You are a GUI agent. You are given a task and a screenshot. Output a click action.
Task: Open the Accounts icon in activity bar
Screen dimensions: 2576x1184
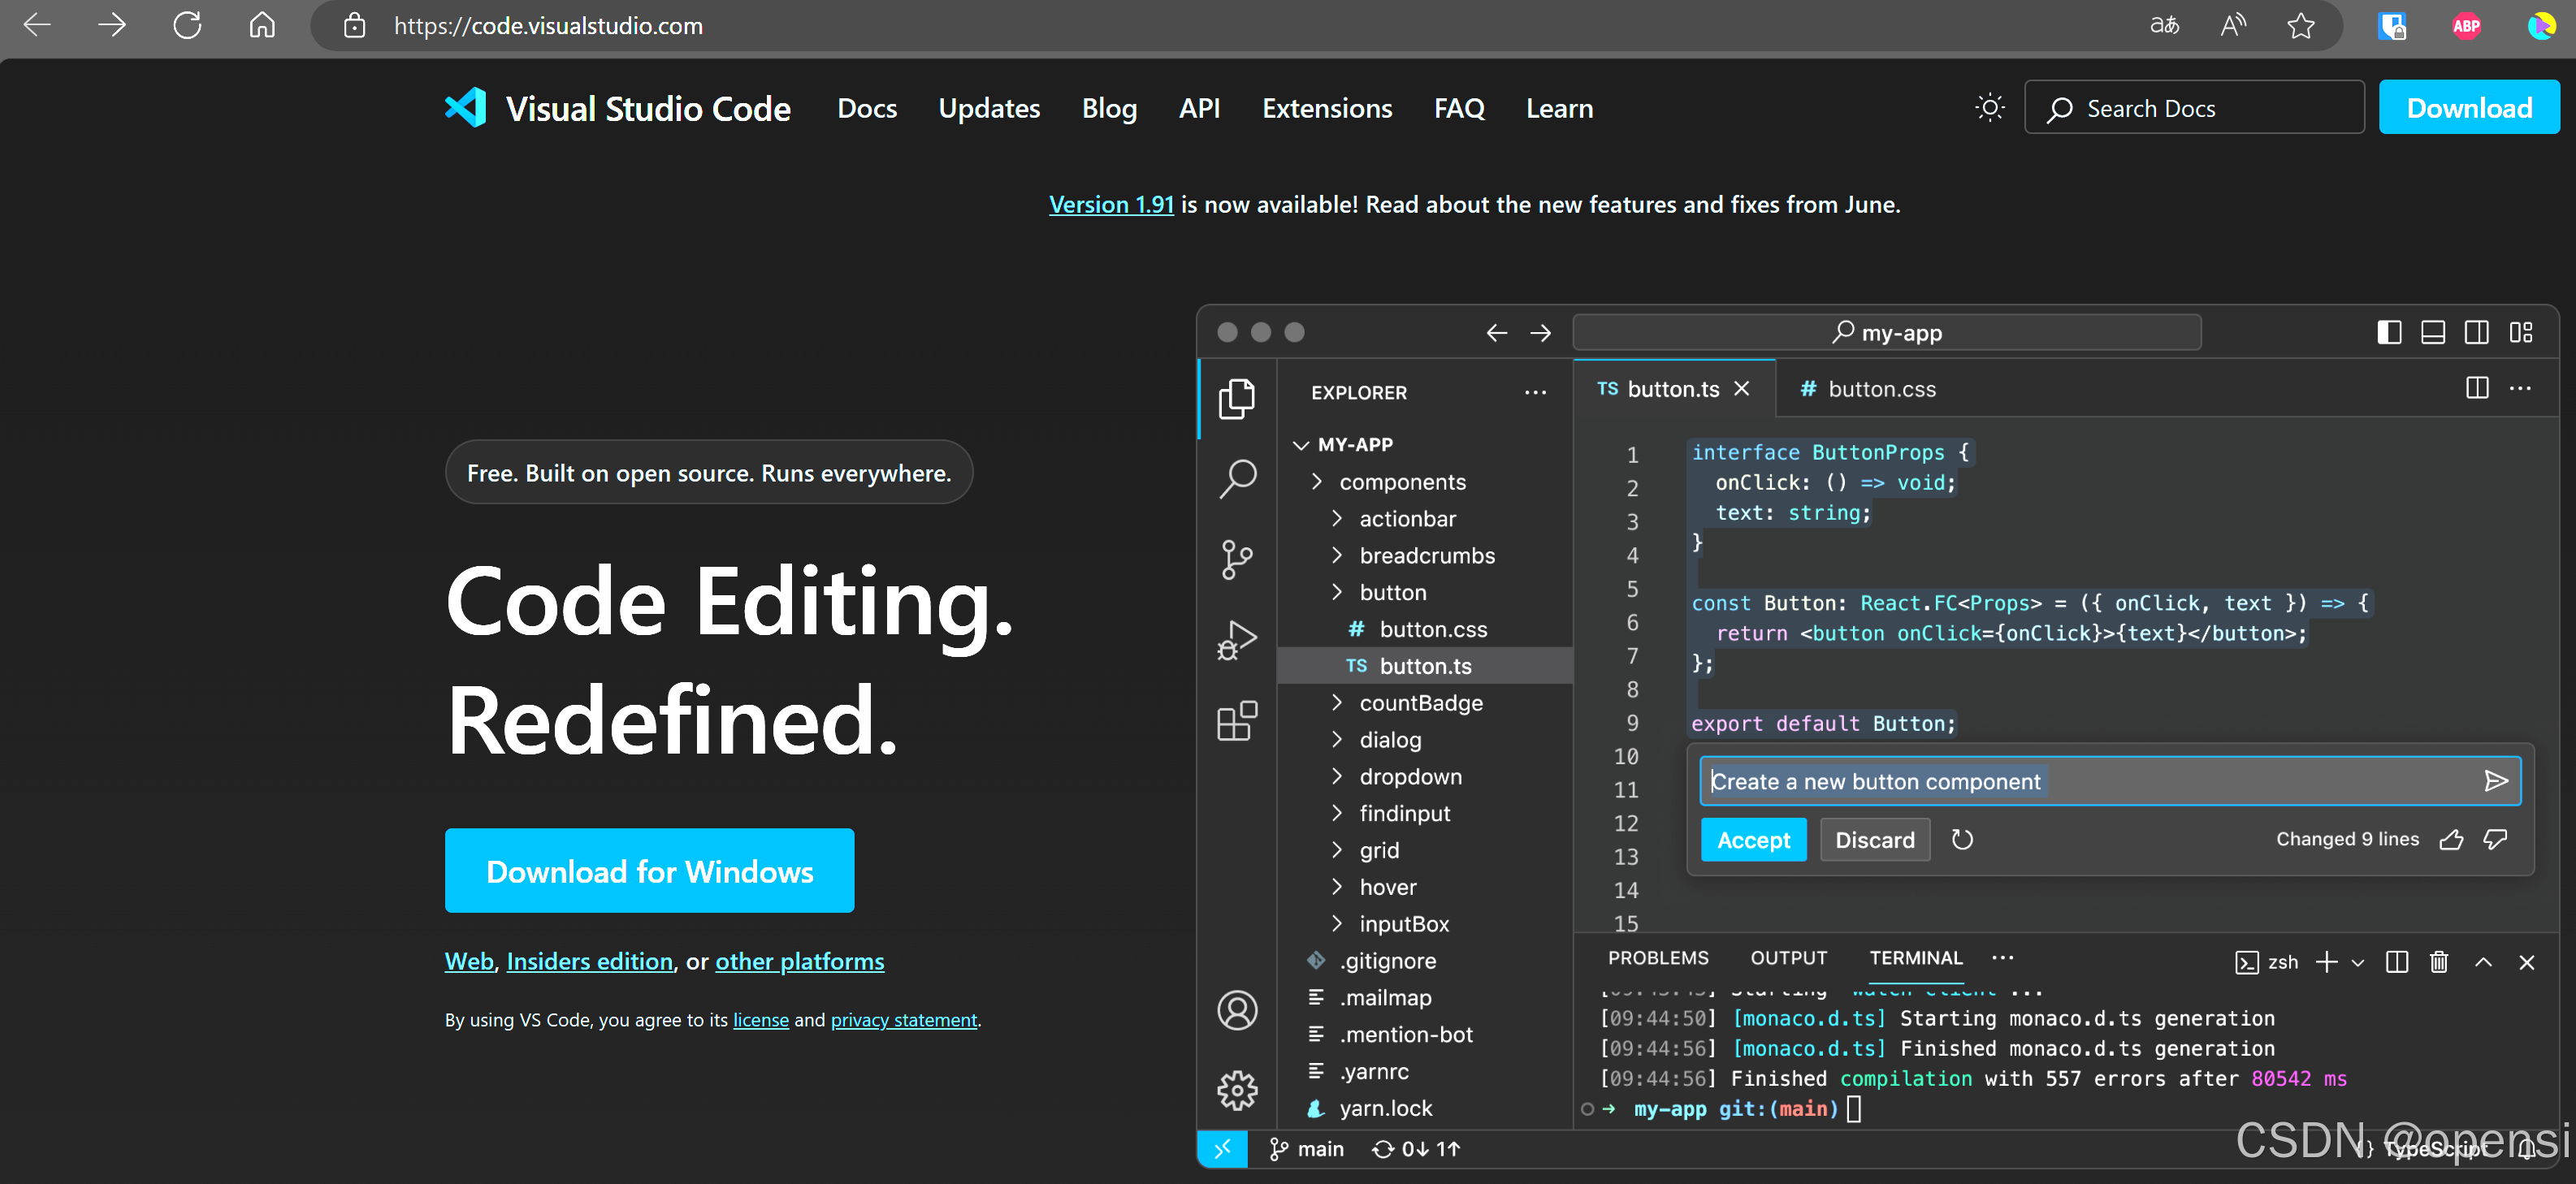(1237, 1010)
